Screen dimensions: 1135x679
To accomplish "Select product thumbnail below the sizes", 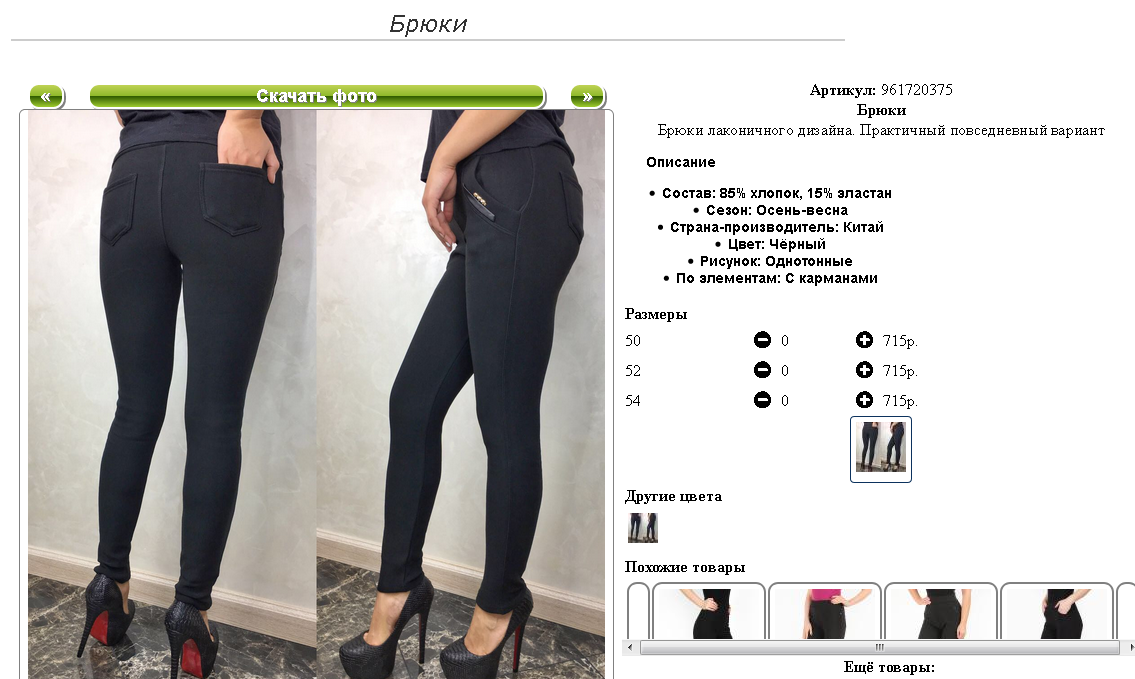I will coord(880,449).
